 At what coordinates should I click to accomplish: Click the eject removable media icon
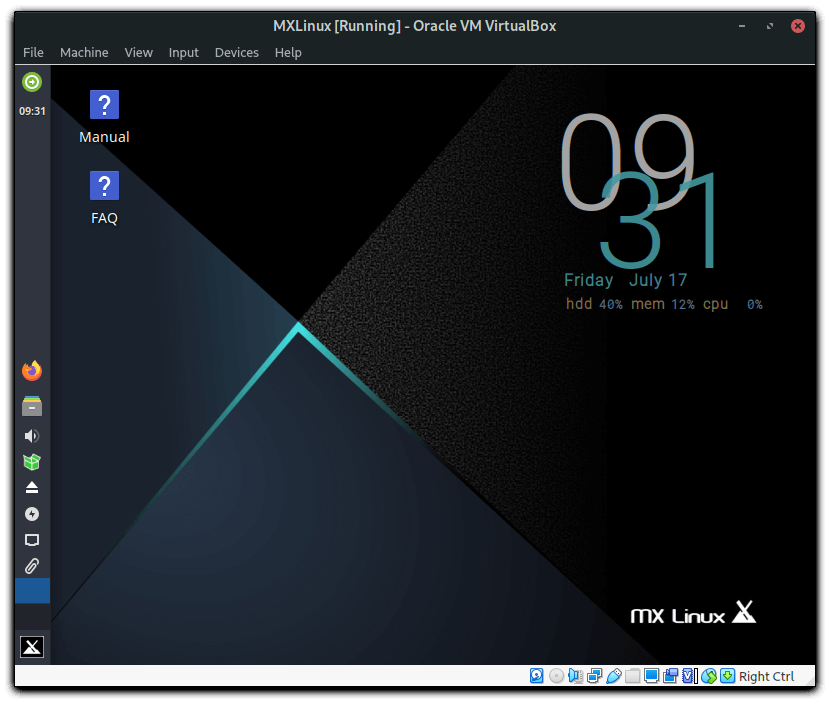click(32, 488)
